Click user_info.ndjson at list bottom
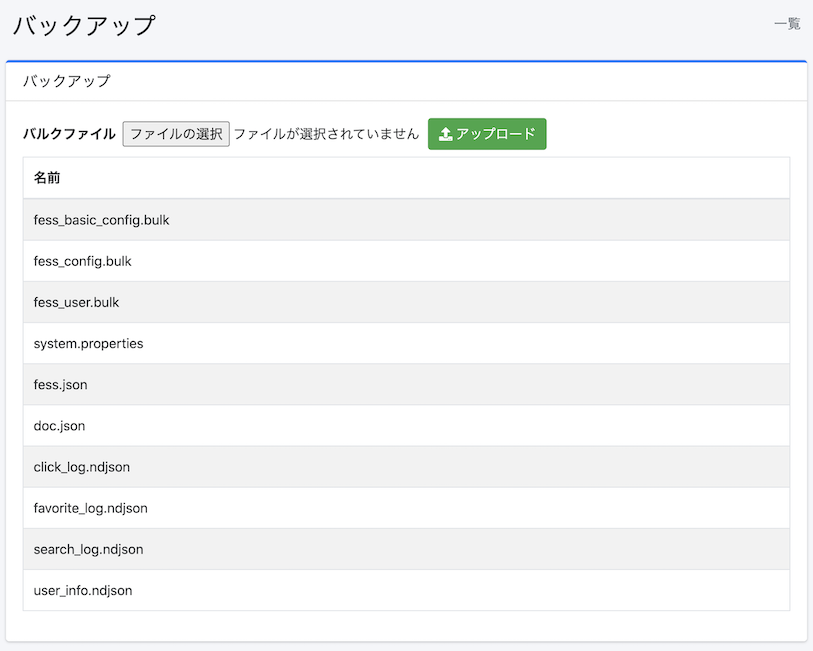 (81, 590)
